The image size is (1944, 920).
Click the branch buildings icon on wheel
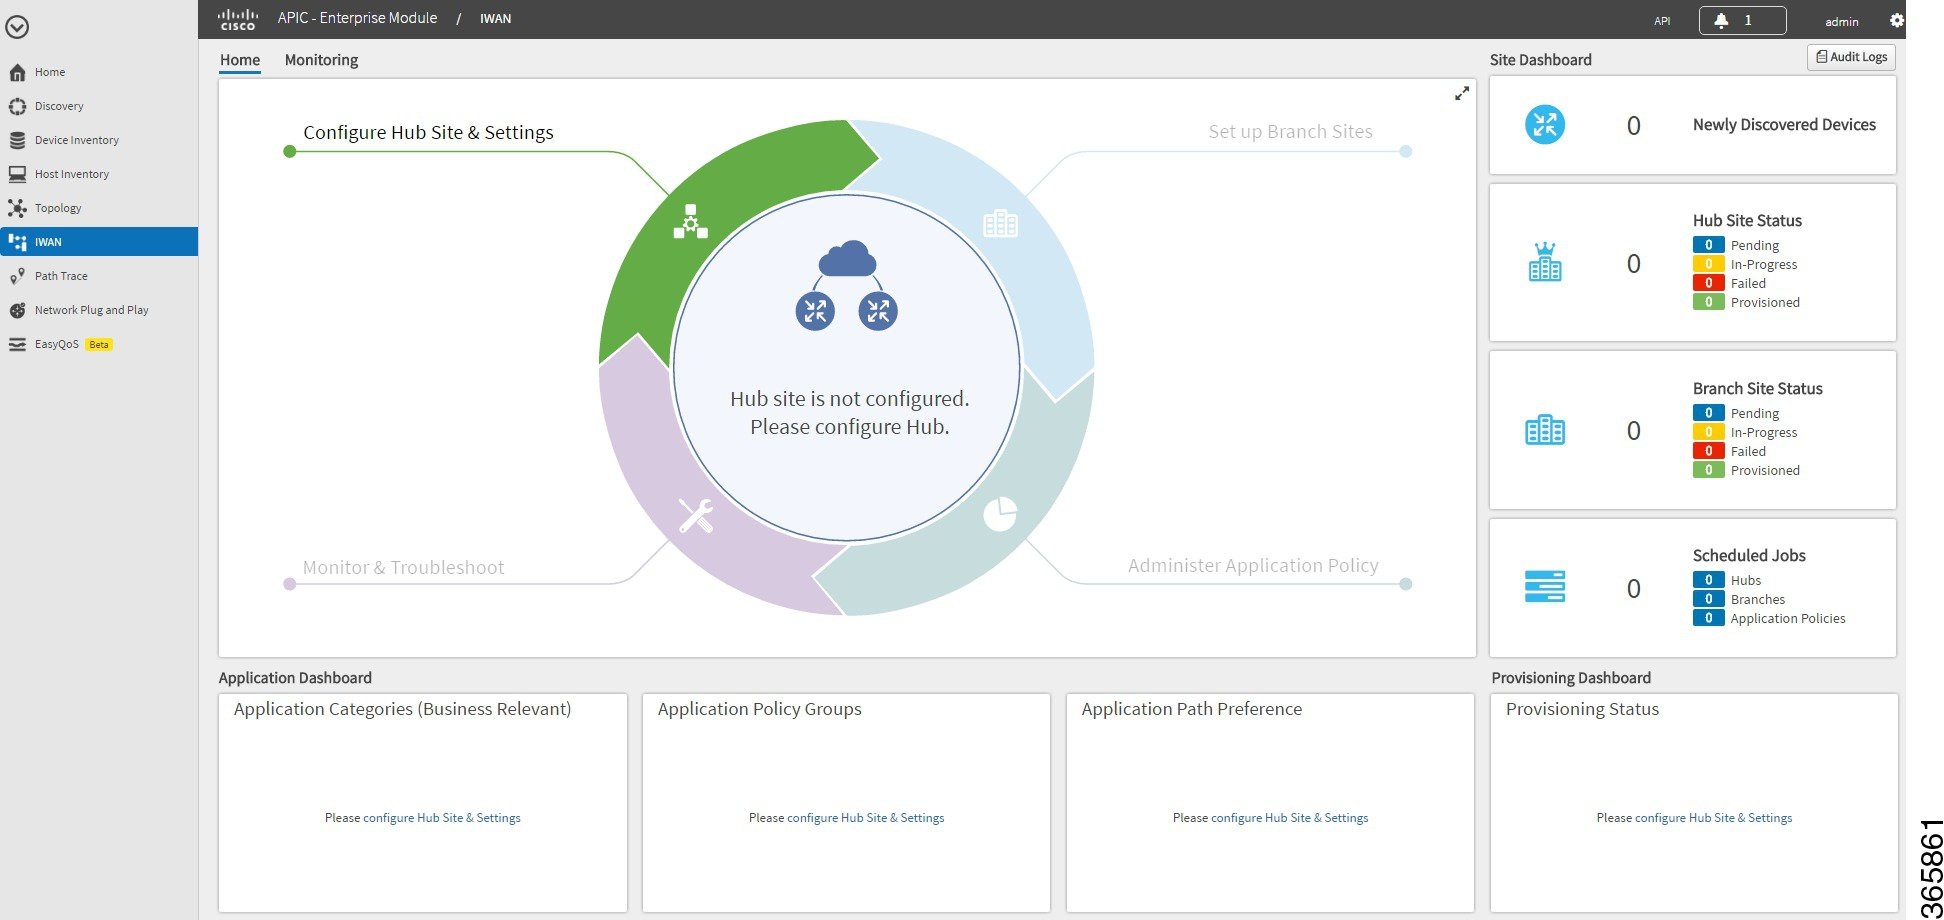point(1000,223)
